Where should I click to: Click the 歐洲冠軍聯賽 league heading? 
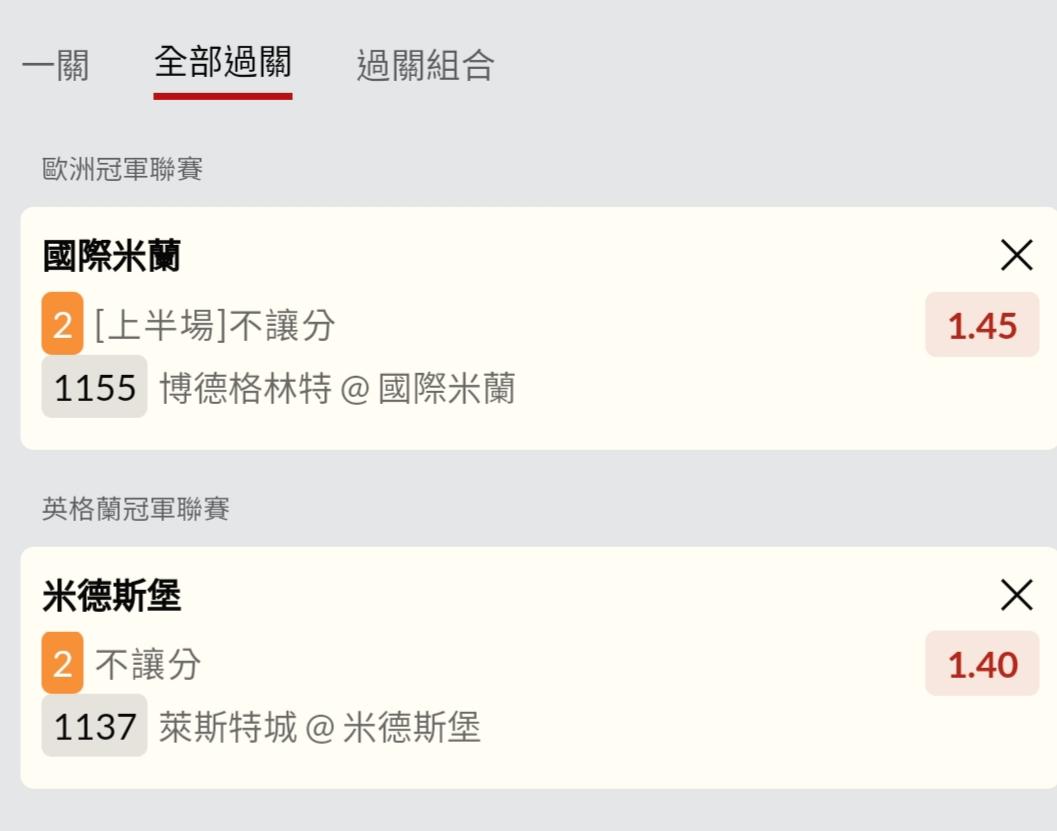(123, 170)
